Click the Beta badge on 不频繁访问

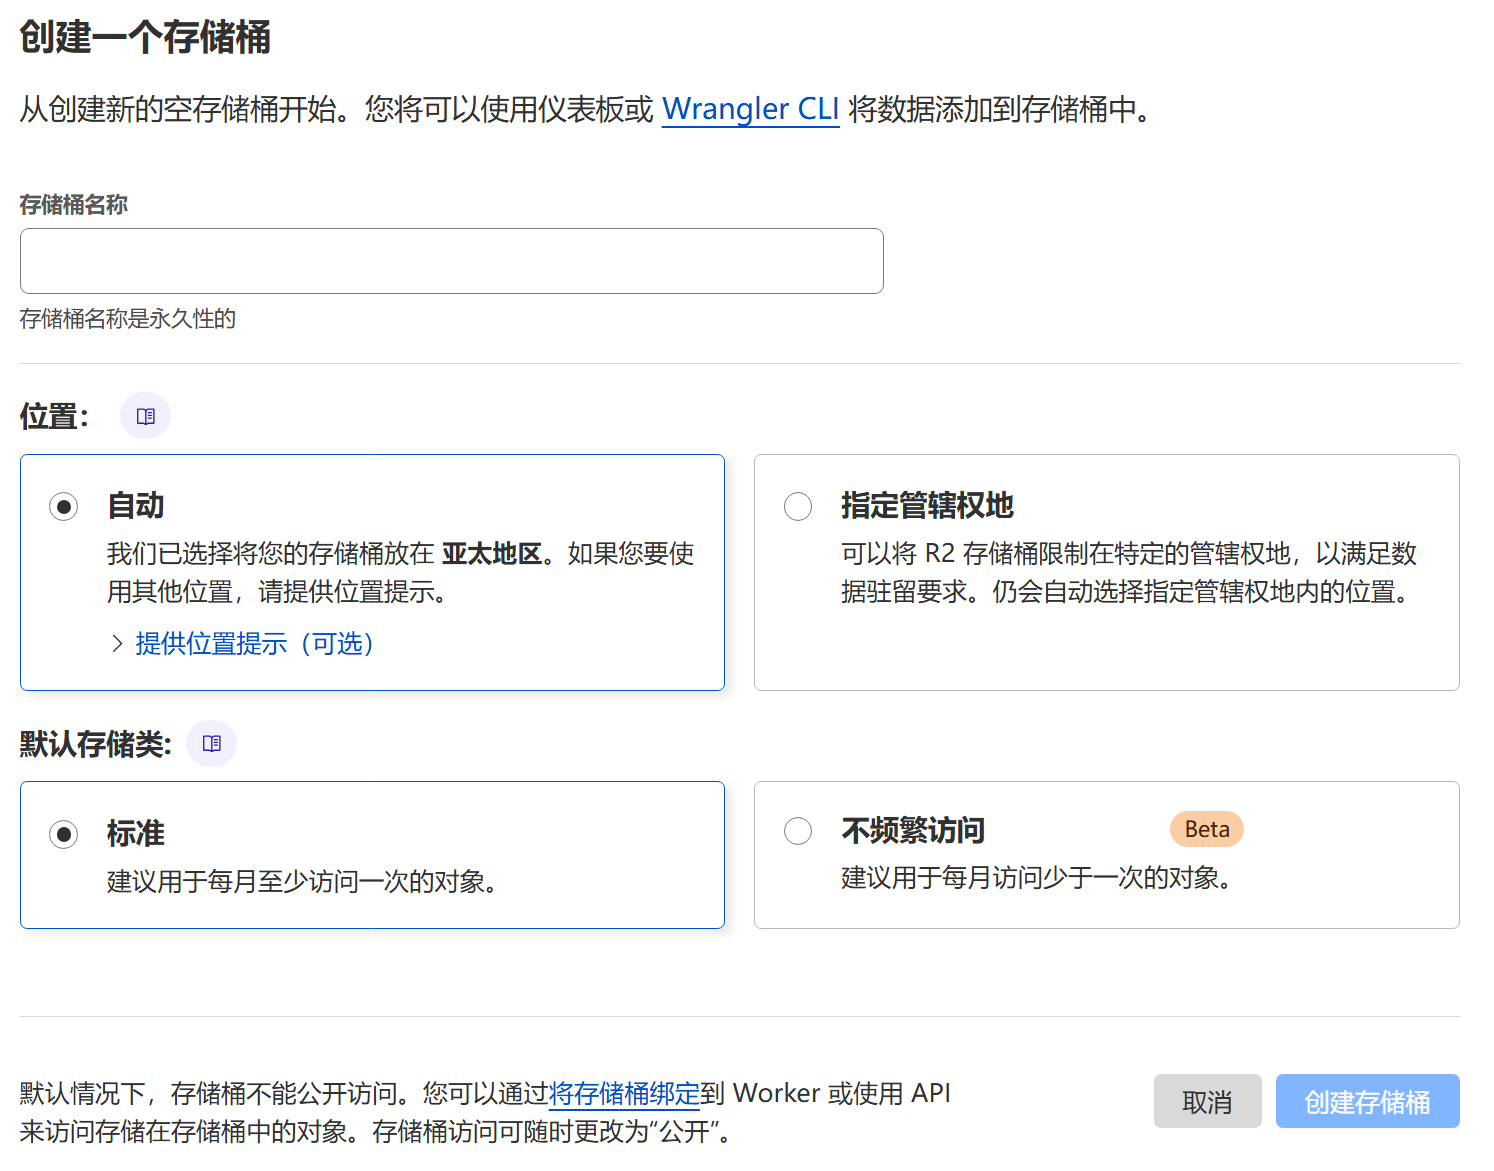[x=1206, y=830]
